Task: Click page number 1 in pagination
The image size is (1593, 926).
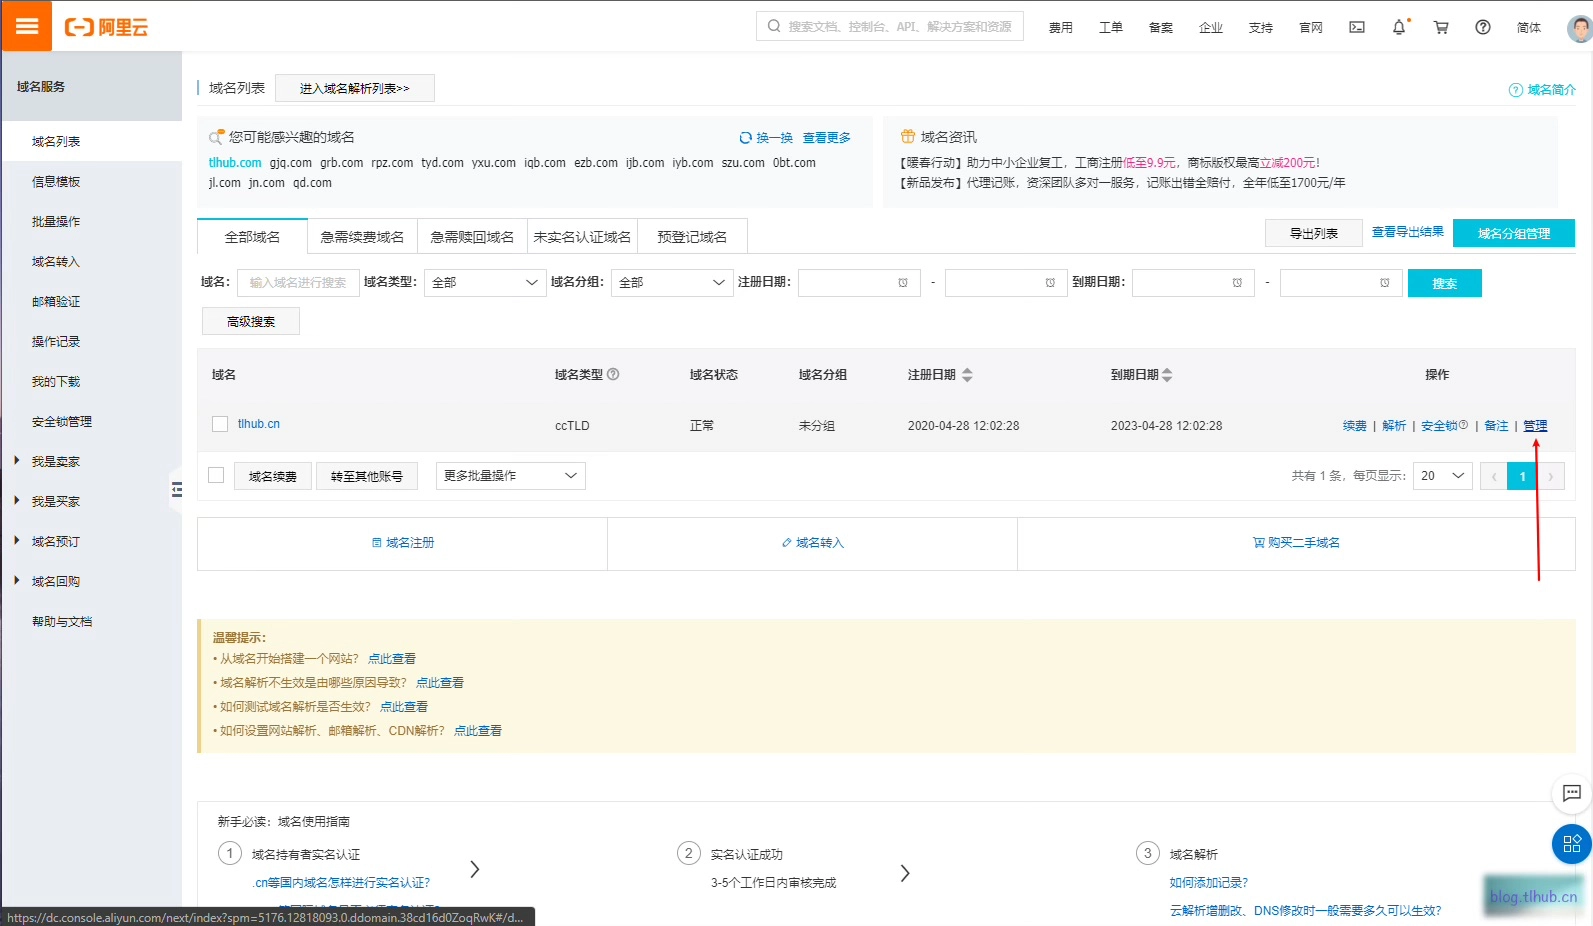Action: pos(1522,476)
